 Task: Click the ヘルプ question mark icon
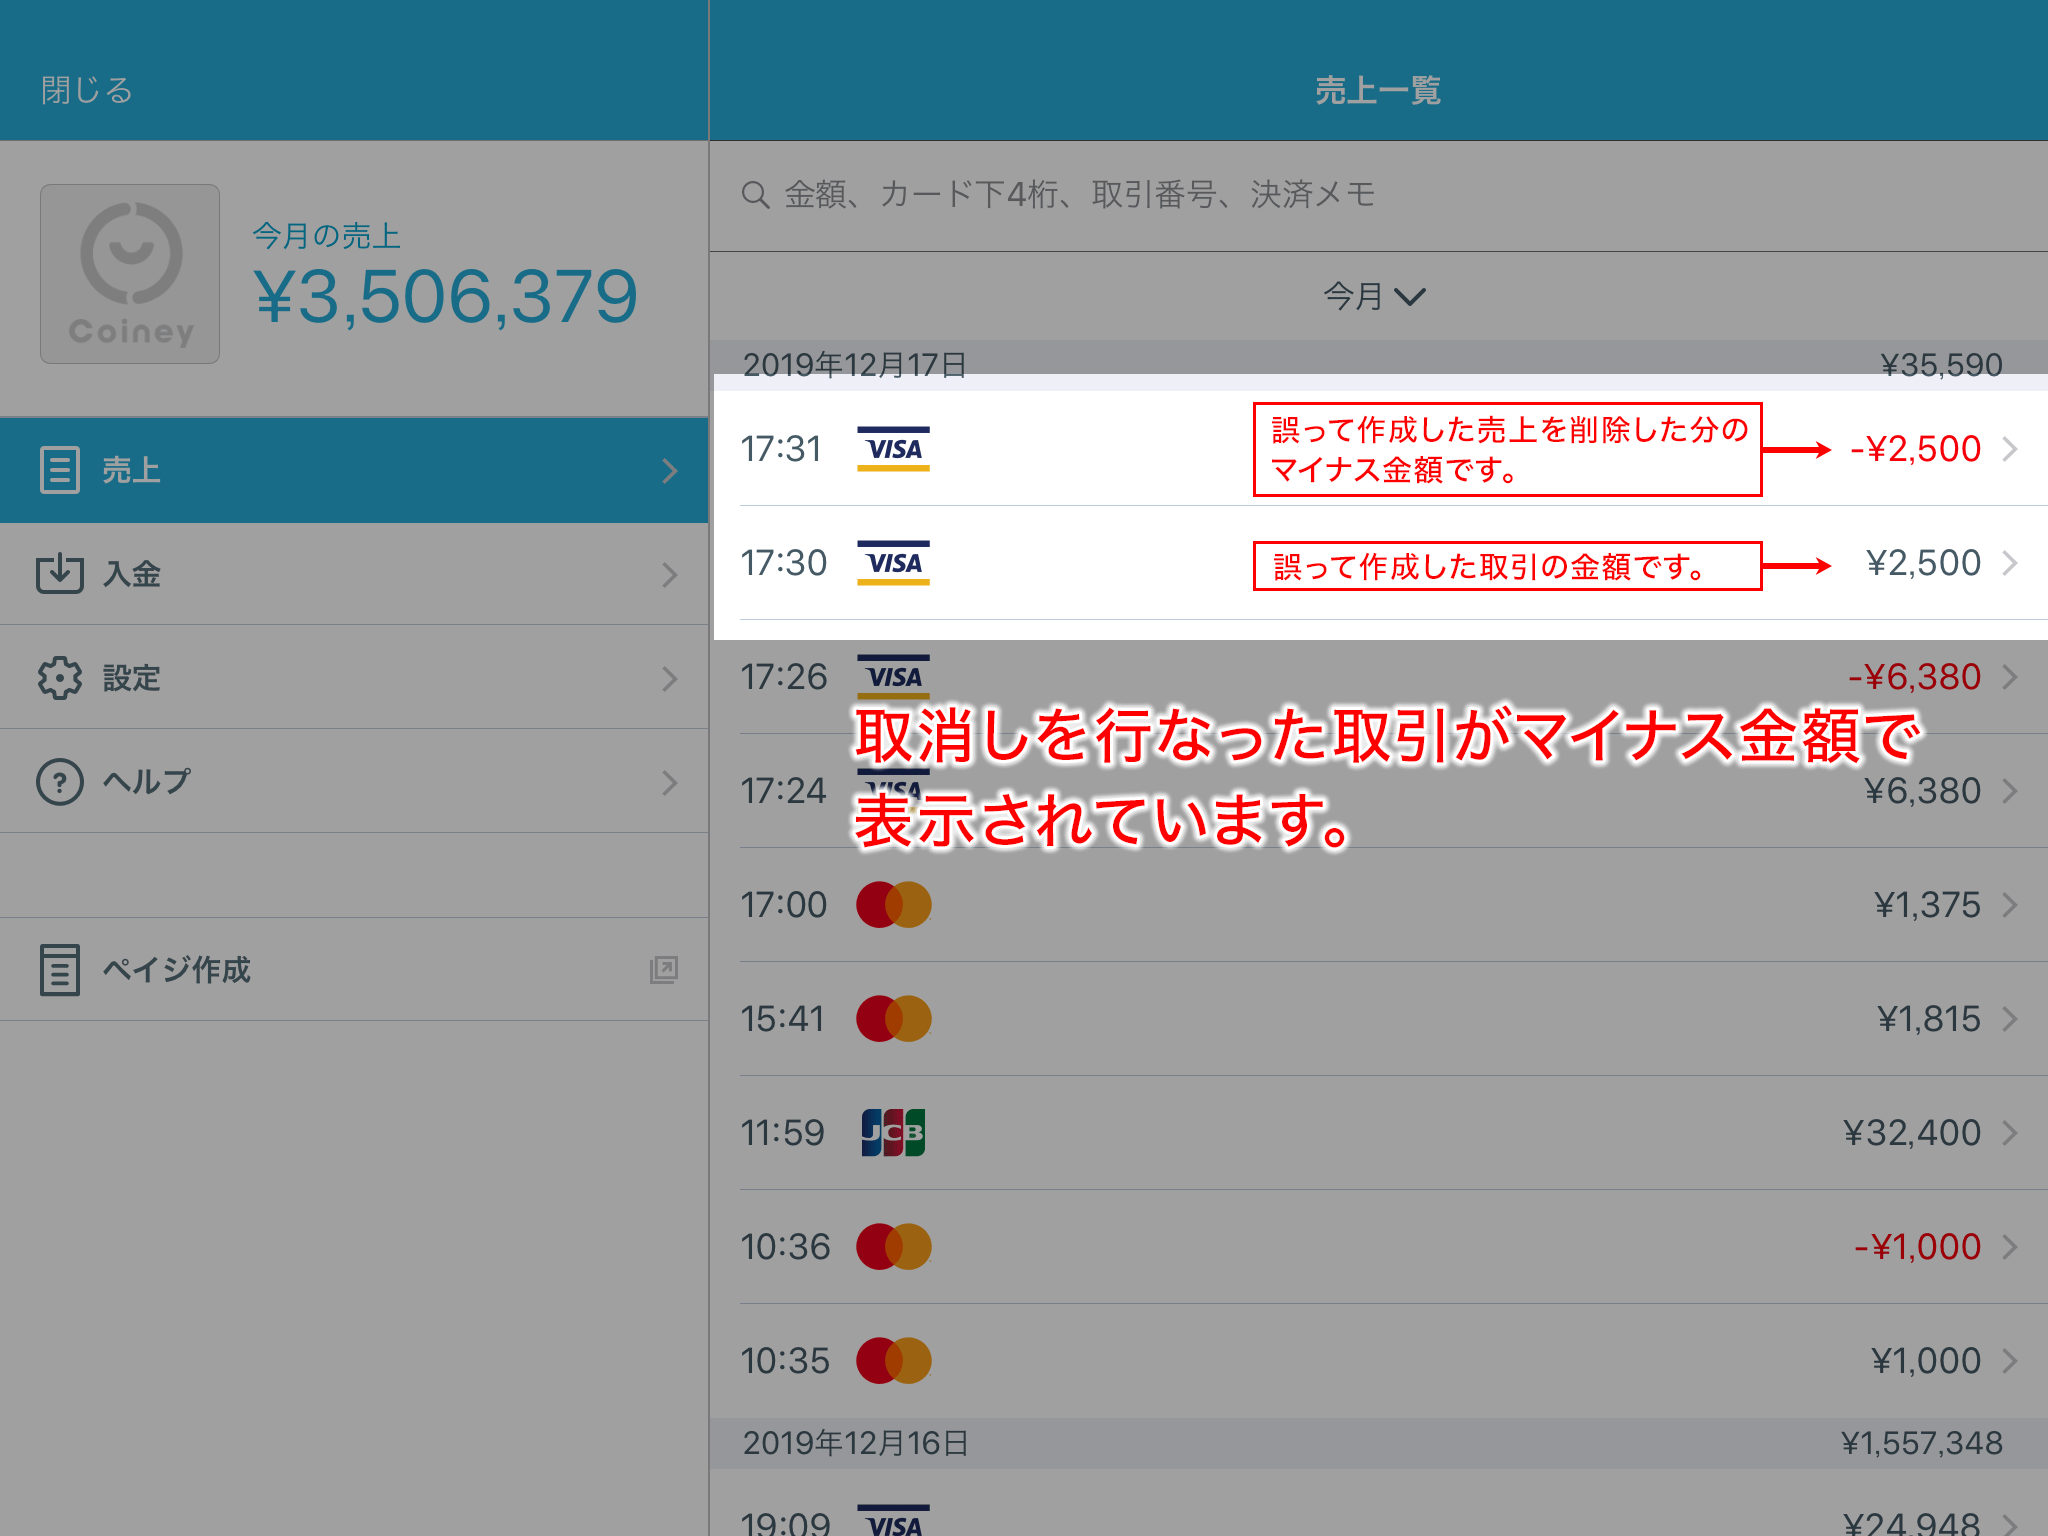[60, 782]
